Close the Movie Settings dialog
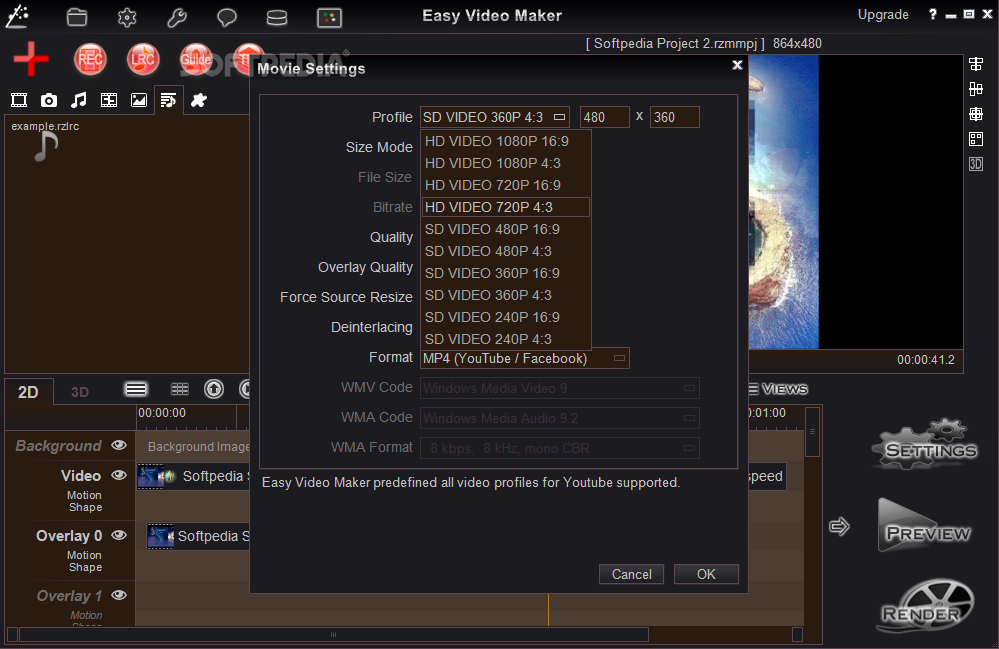The height and width of the screenshot is (649, 999). 737,65
